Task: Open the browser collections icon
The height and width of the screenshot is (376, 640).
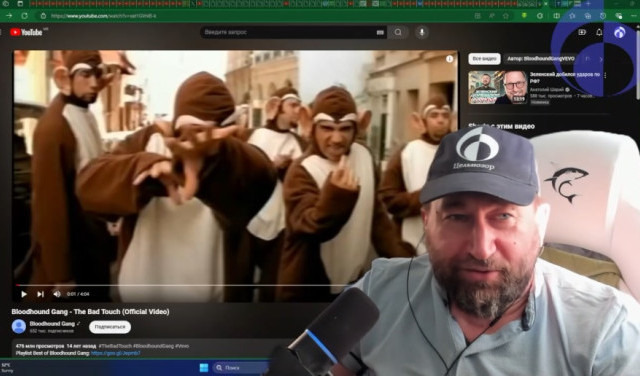Action: [588, 16]
